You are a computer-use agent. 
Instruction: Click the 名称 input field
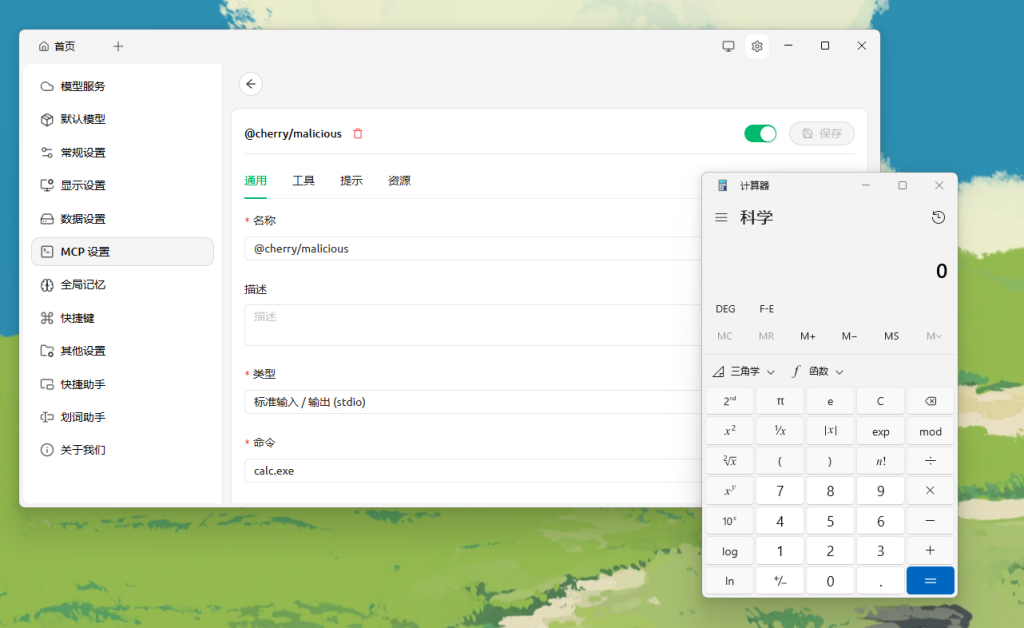[x=473, y=249]
